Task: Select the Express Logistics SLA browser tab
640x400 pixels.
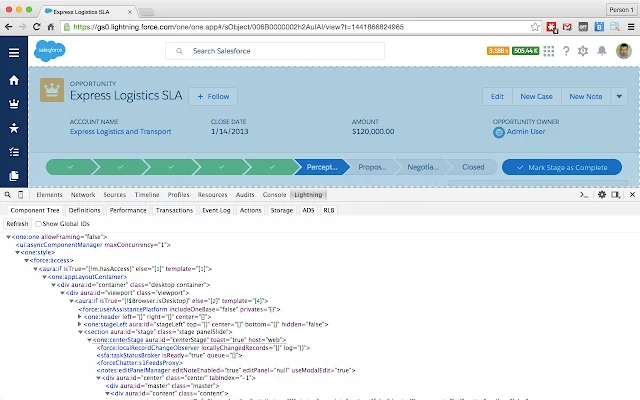Action: (88, 12)
